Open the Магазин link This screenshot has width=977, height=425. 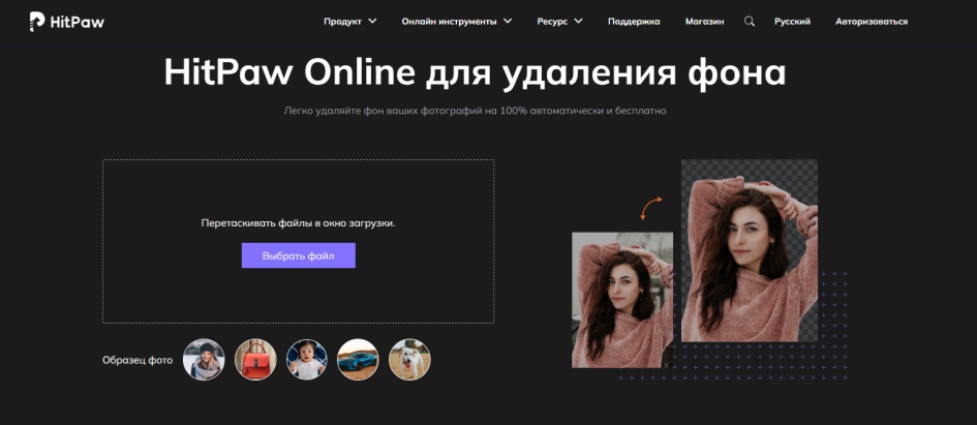click(x=705, y=21)
